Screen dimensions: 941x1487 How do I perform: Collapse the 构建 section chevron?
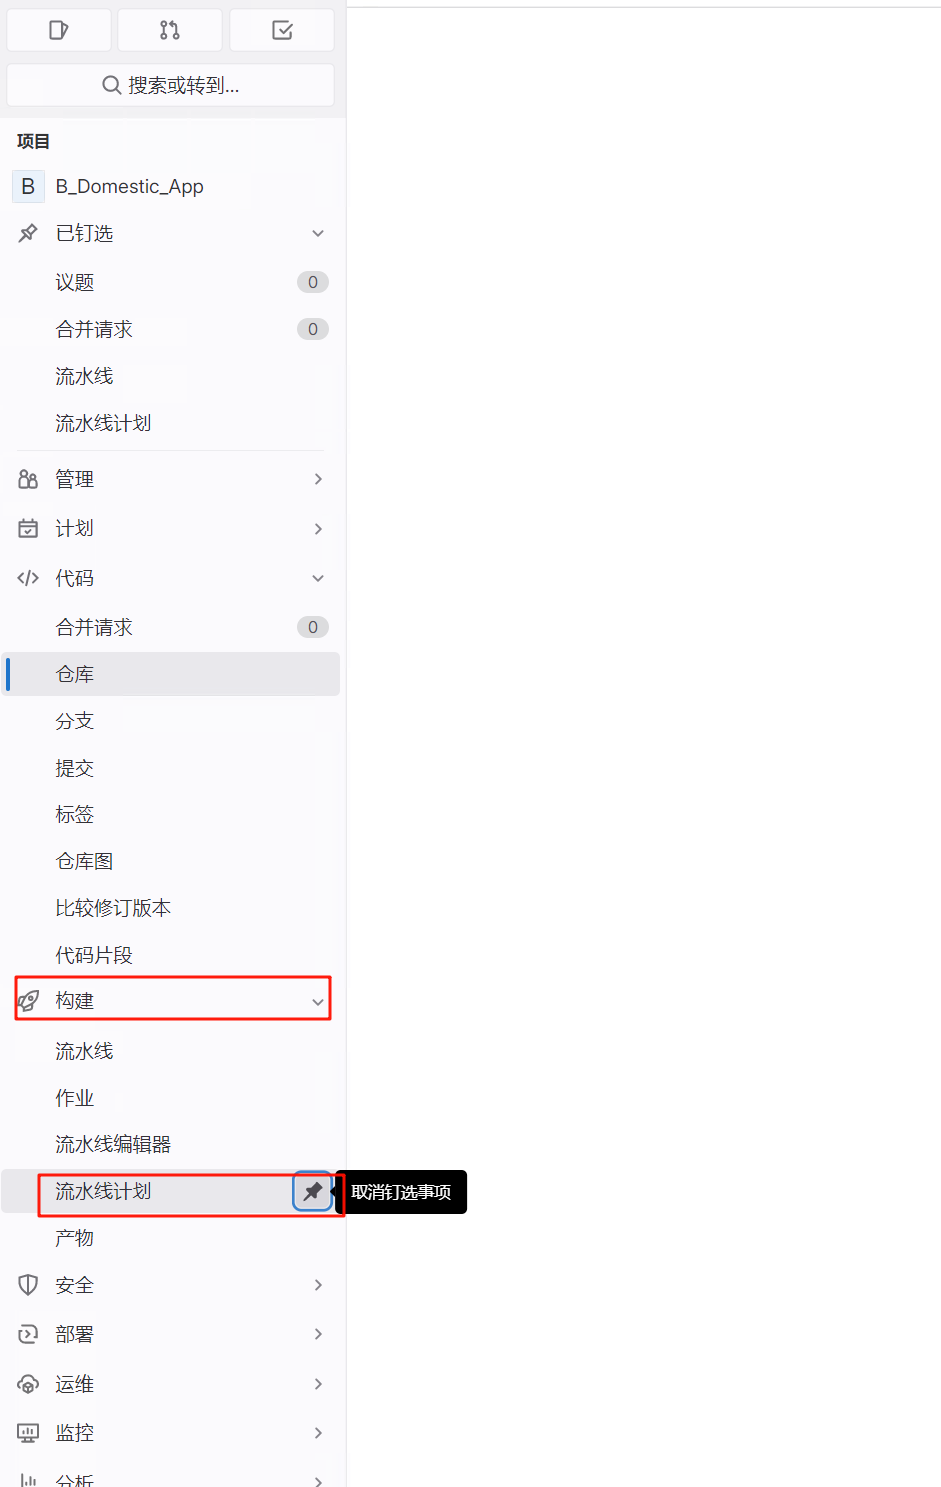(x=318, y=1002)
